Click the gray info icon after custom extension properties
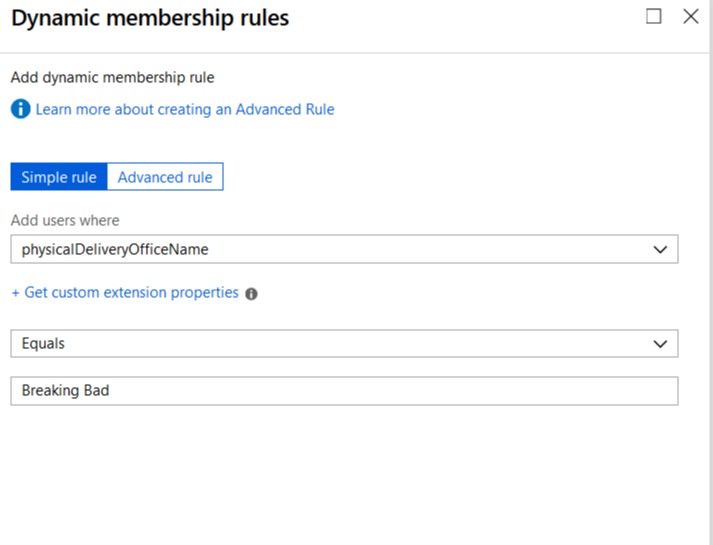Screen dimensions: 713x545 251,294
